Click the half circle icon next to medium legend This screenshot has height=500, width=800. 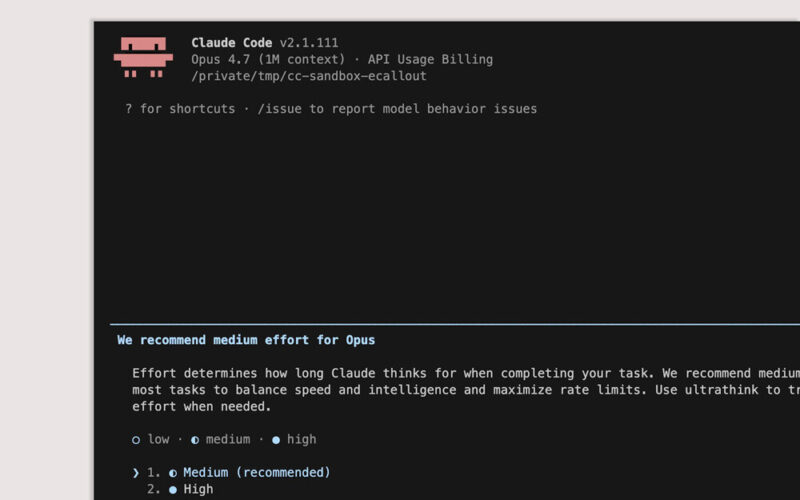point(195,440)
